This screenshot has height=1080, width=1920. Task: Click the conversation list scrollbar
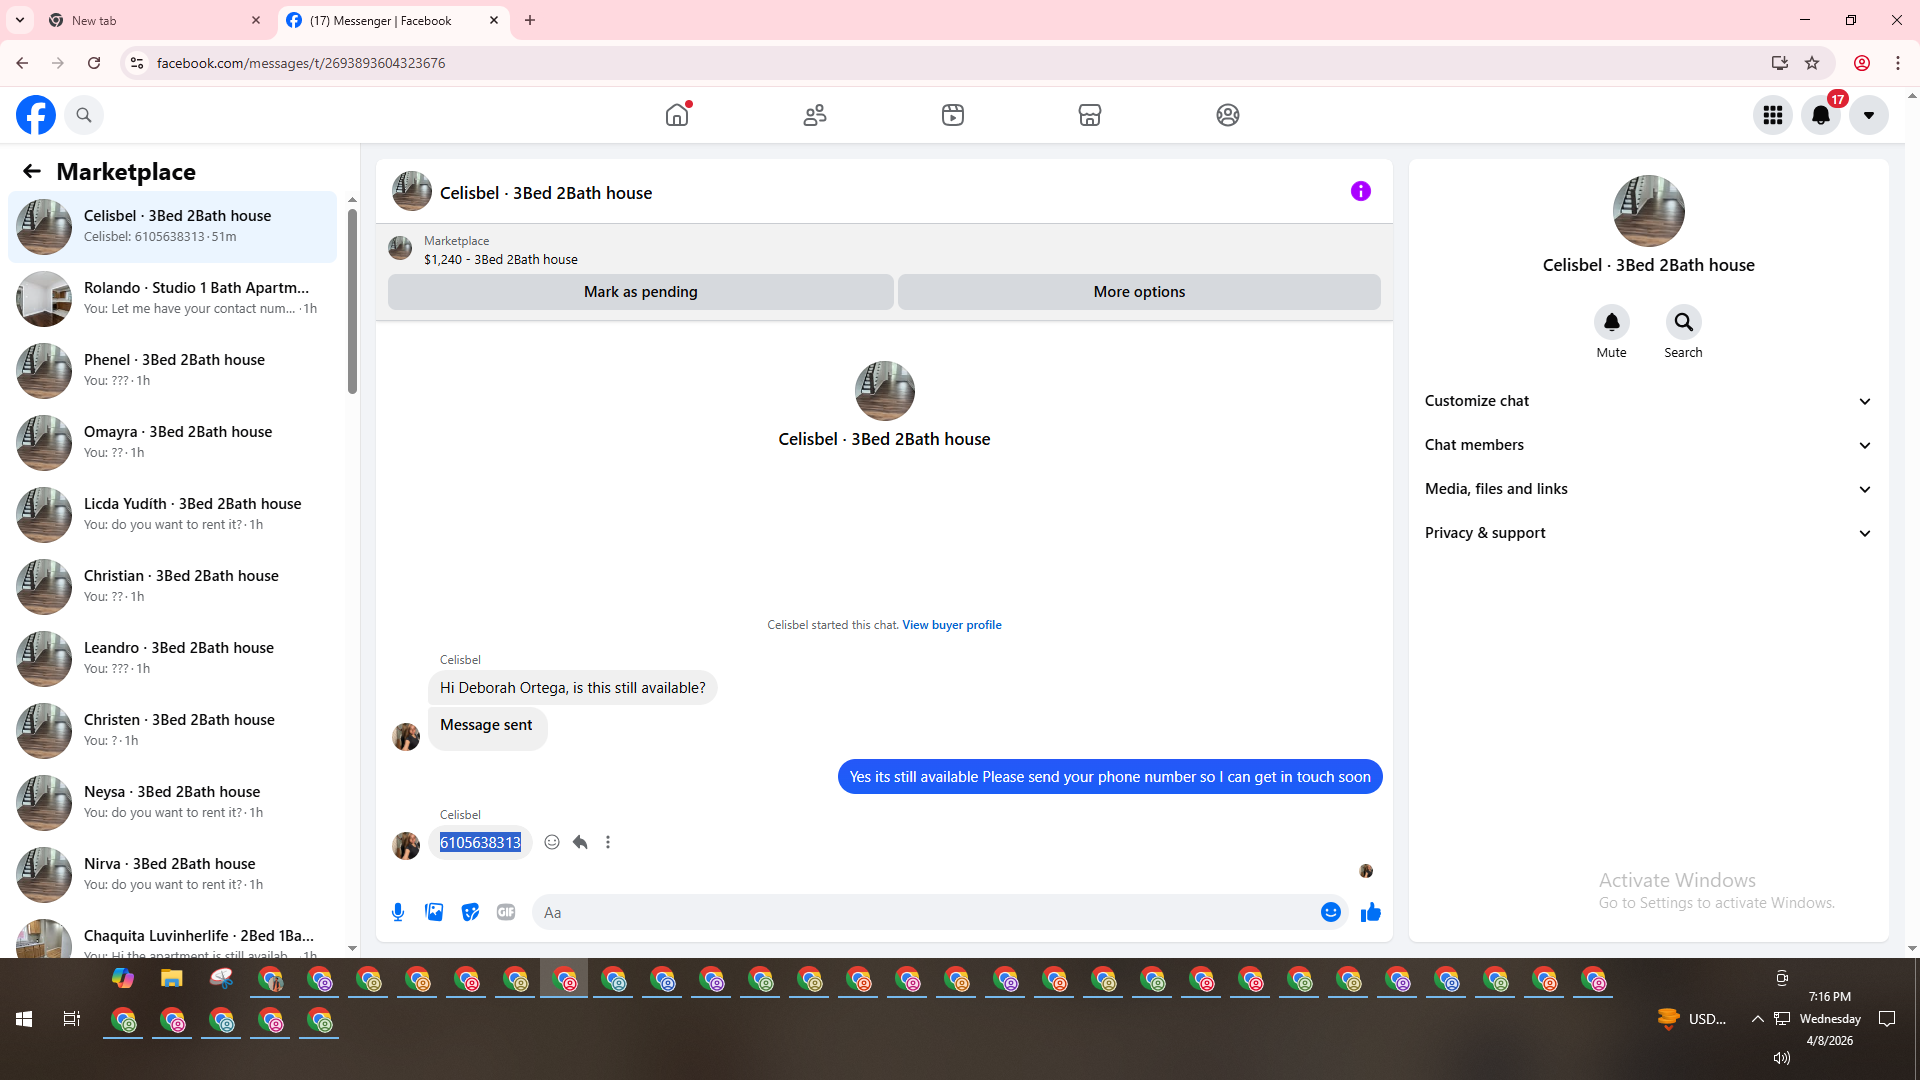tap(352, 300)
